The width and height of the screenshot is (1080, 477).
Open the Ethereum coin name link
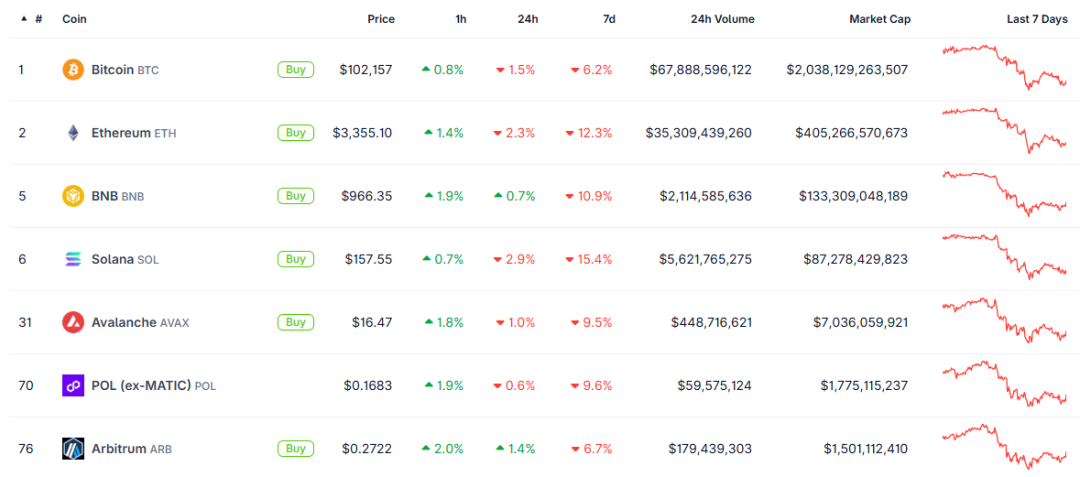click(x=121, y=133)
